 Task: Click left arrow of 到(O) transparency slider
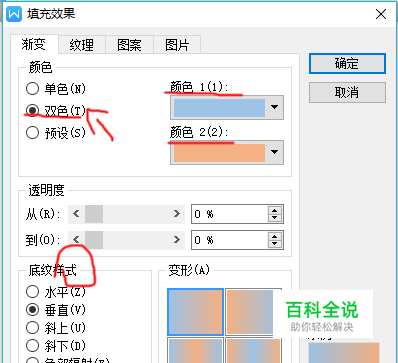[76, 240]
